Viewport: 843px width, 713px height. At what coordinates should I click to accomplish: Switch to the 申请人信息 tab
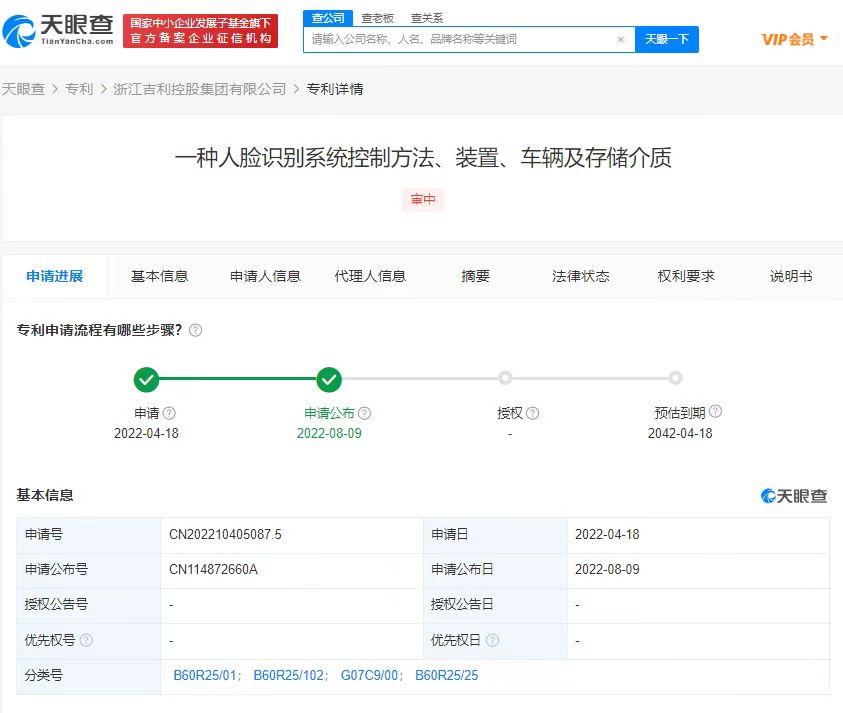tap(265, 276)
